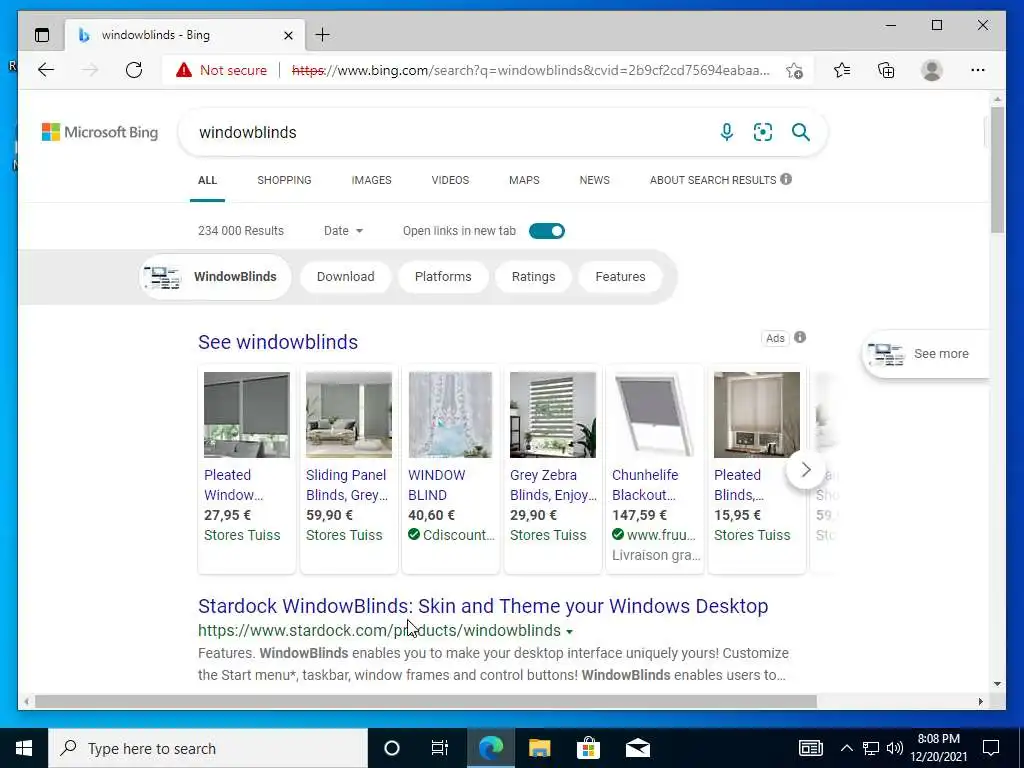The image size is (1024, 768).
Task: Switch to the MAPS tab
Action: point(524,180)
